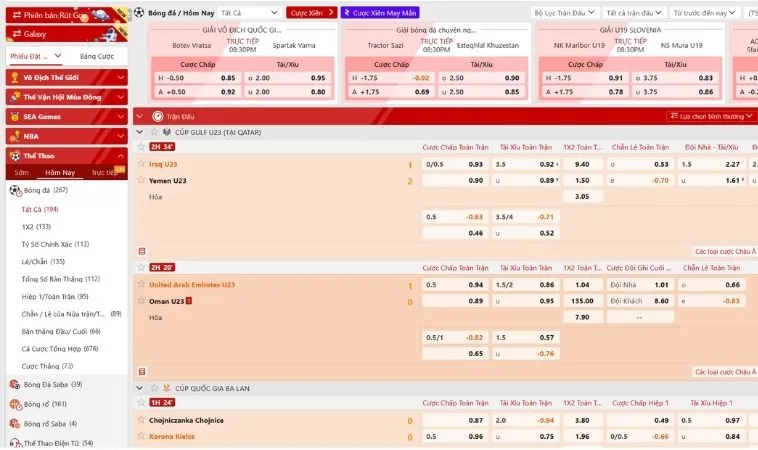This screenshot has height=450, width=758.
Task: Pick Tractor Sazi over 2.50 odds 0.90
Action: [x=481, y=78]
